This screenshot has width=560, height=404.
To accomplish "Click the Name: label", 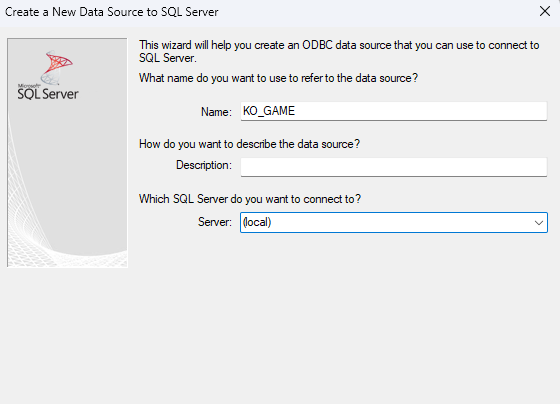I will click(216, 112).
